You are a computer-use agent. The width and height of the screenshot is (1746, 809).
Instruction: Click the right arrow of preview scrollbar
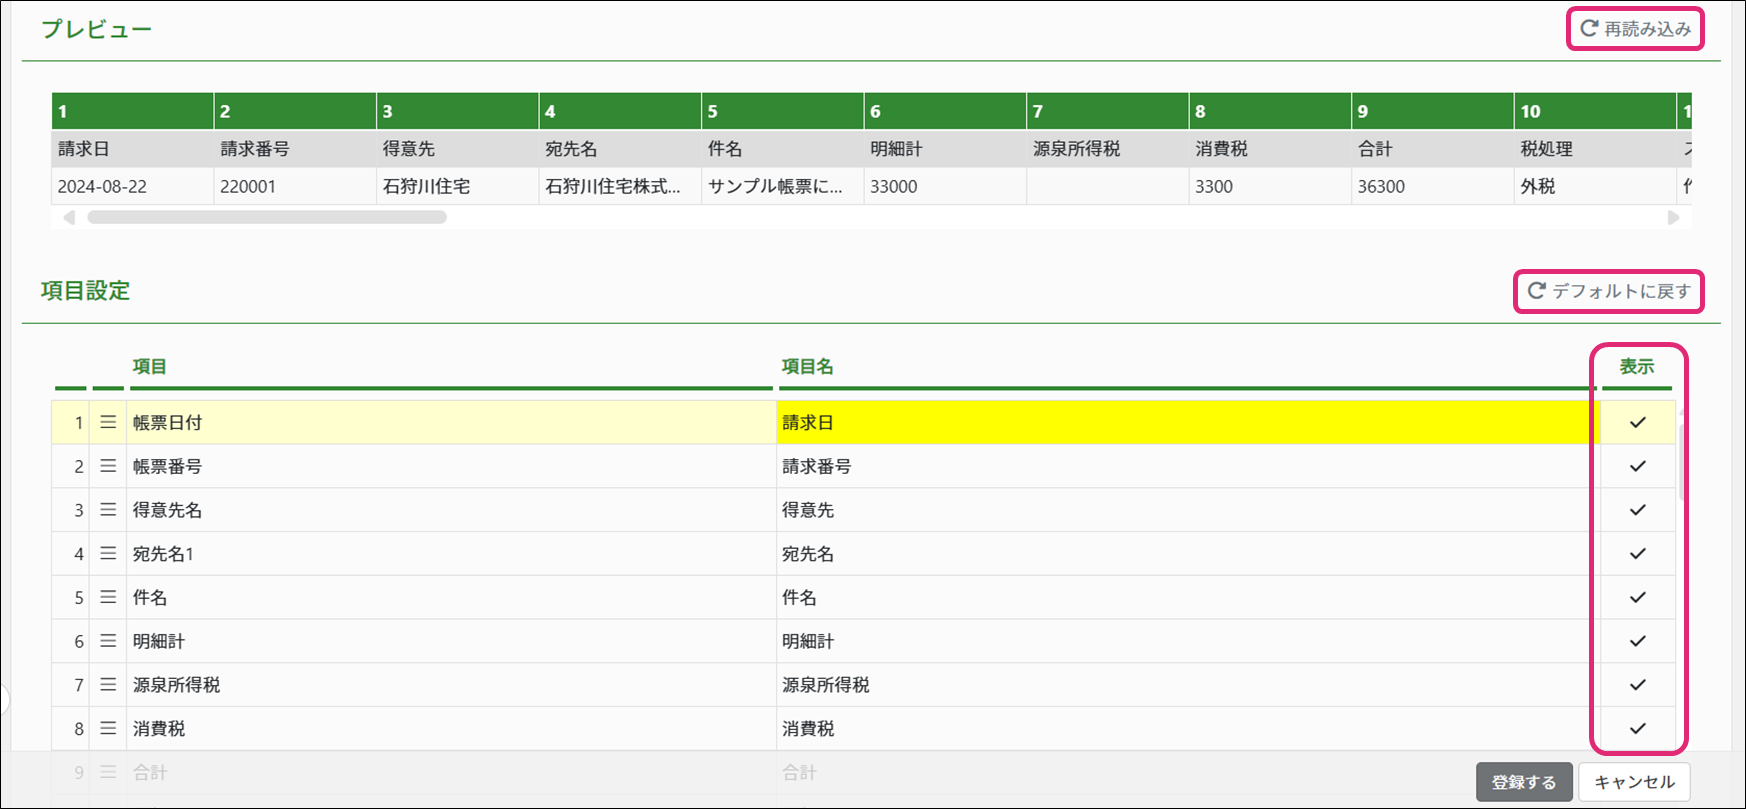(1673, 218)
